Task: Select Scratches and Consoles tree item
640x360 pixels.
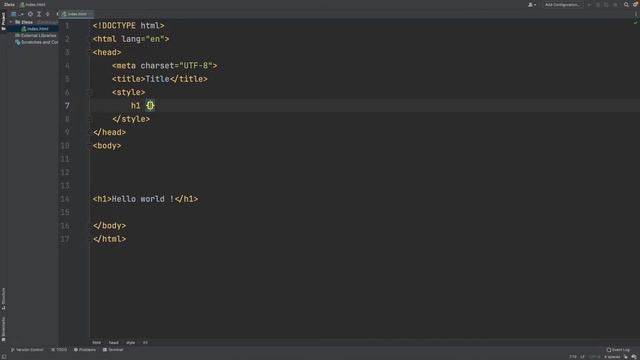Action: pyautogui.click(x=36, y=42)
